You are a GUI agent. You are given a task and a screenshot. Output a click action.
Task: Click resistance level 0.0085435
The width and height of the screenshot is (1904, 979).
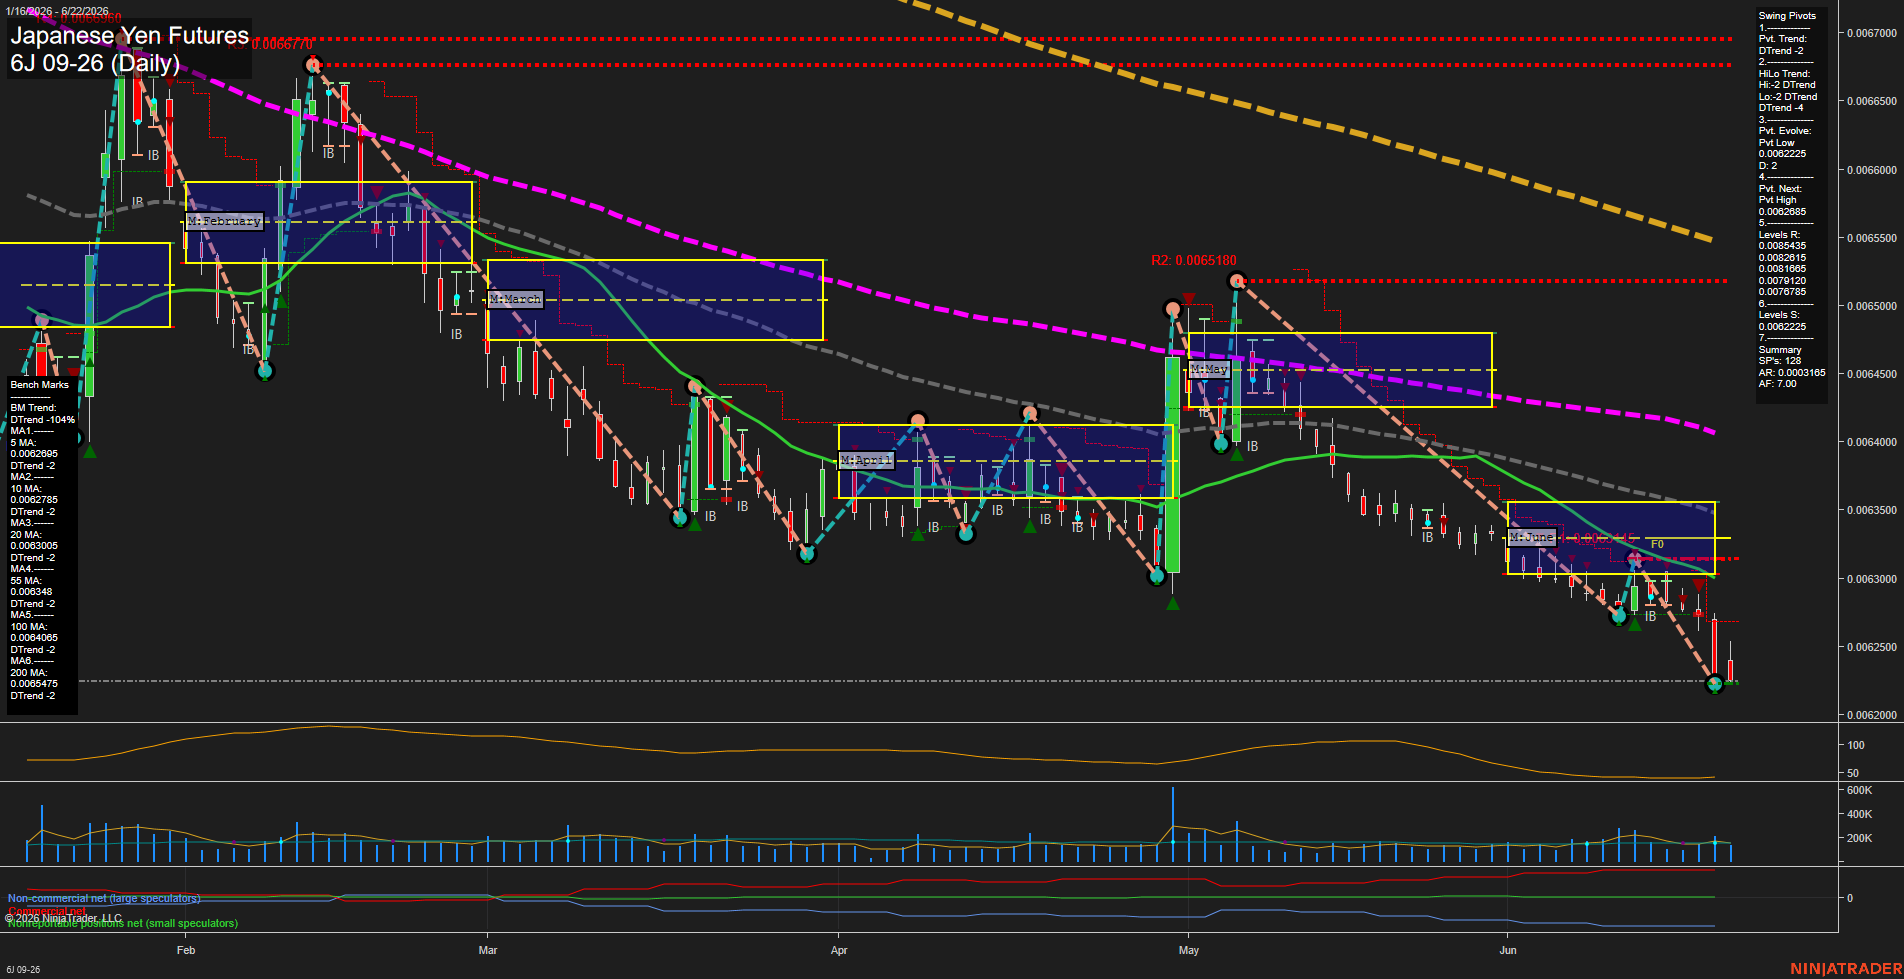[1782, 246]
